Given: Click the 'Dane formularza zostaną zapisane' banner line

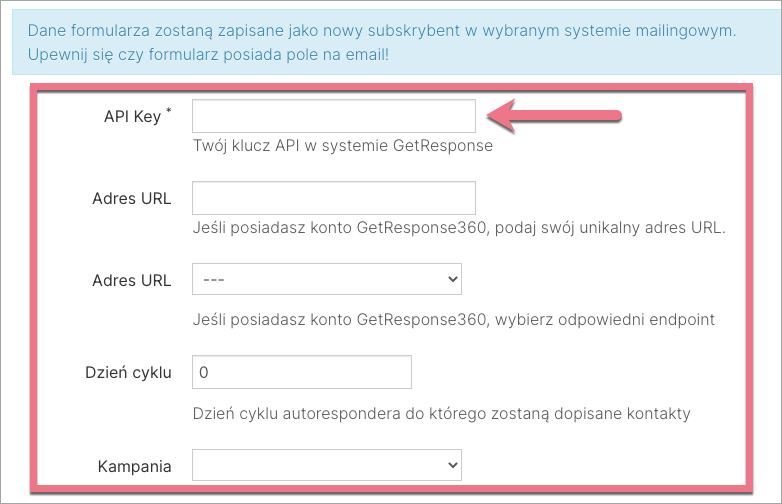Looking at the screenshot, I should tap(382, 30).
